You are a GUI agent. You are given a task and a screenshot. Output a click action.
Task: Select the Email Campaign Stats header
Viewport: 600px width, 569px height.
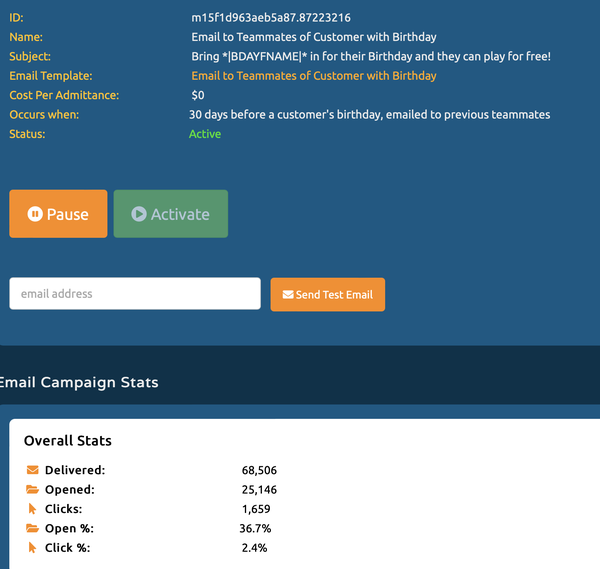[x=78, y=382]
